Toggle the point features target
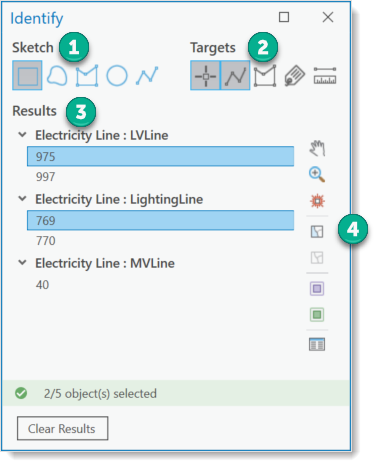Image resolution: width=374 pixels, height=461 pixels. [205, 75]
